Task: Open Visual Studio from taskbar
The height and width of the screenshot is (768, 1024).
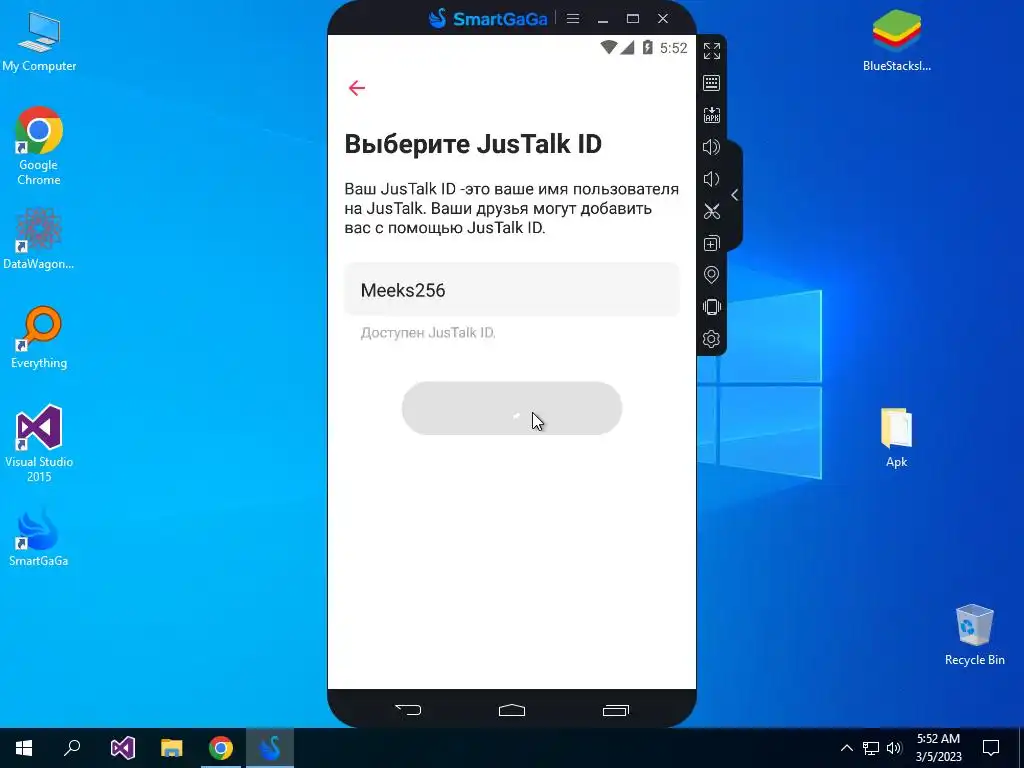Action: [x=122, y=748]
